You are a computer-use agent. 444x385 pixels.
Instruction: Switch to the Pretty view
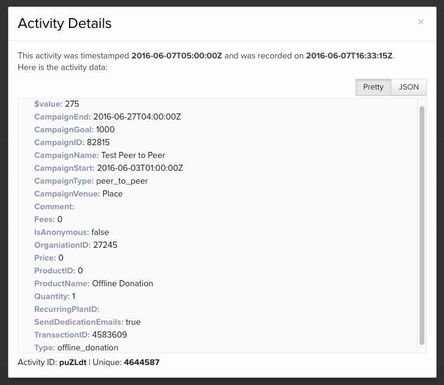[x=373, y=87]
